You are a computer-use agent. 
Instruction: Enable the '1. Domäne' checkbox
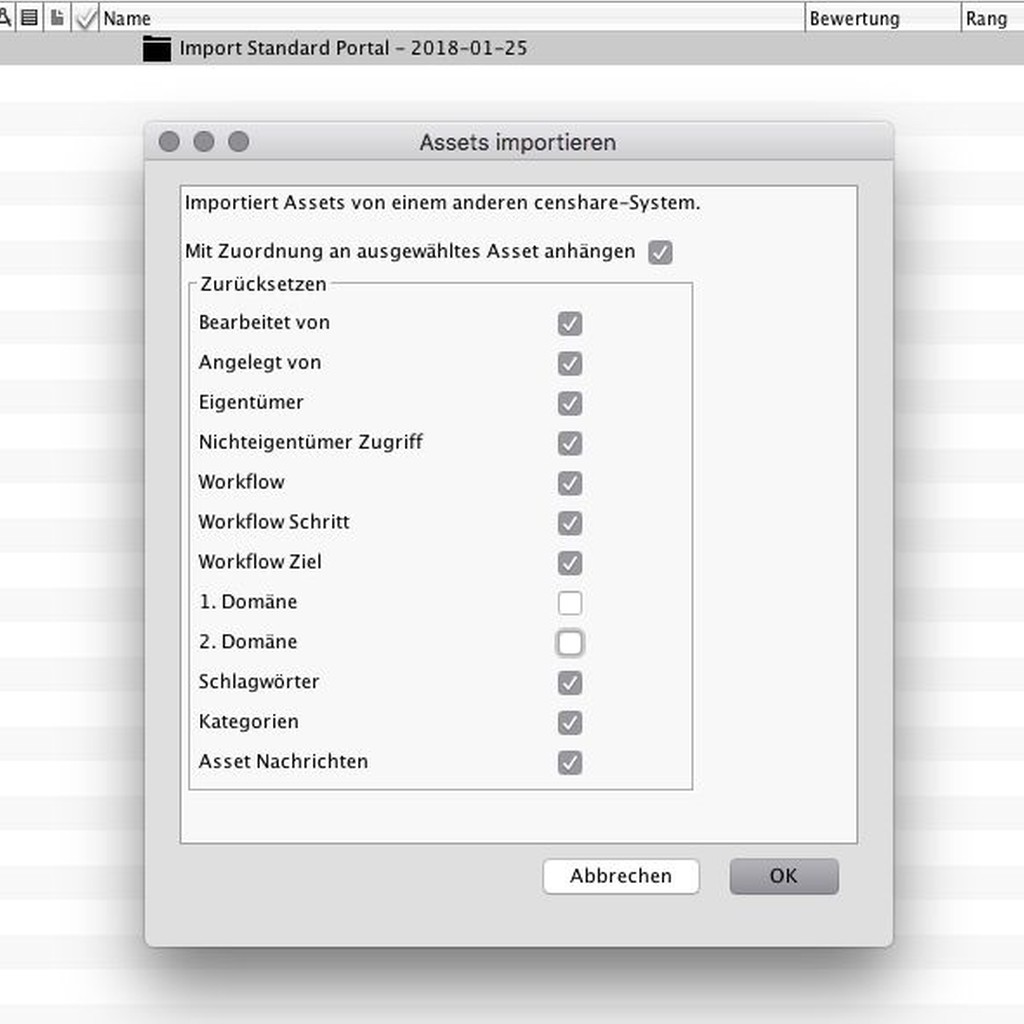click(570, 603)
